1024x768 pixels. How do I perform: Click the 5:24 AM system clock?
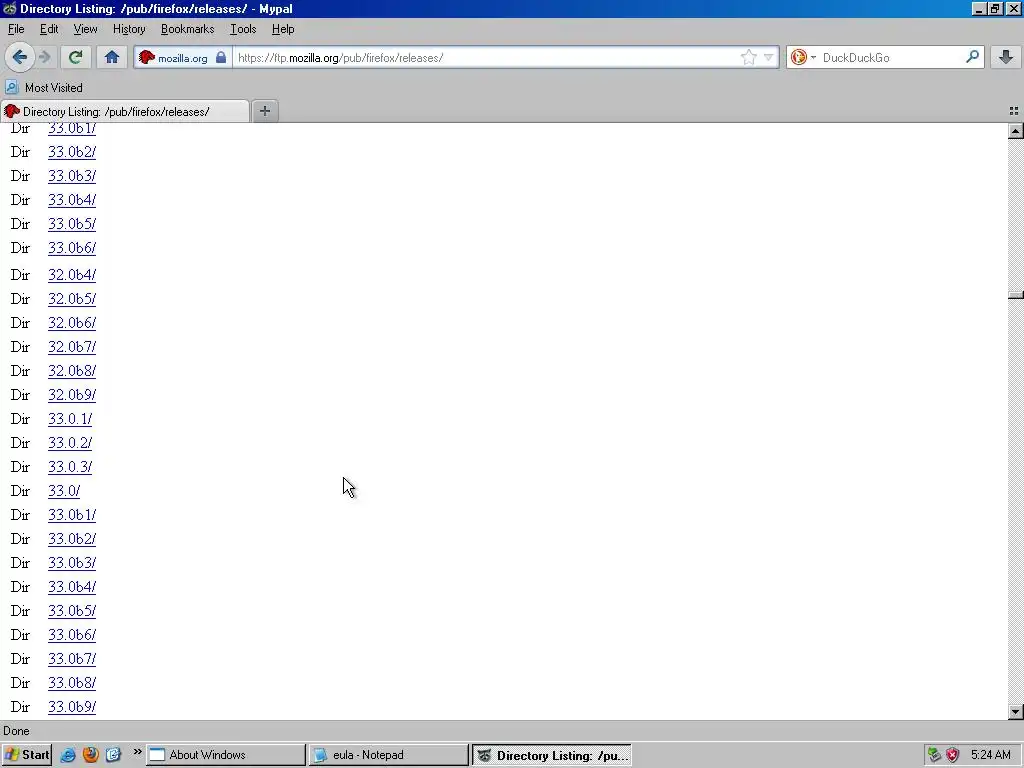(x=991, y=755)
